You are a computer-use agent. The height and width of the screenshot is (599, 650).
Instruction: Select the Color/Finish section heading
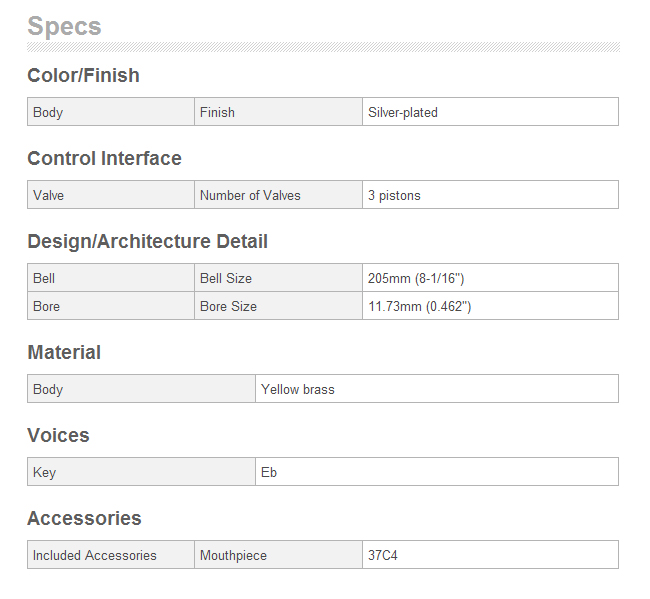(x=83, y=76)
